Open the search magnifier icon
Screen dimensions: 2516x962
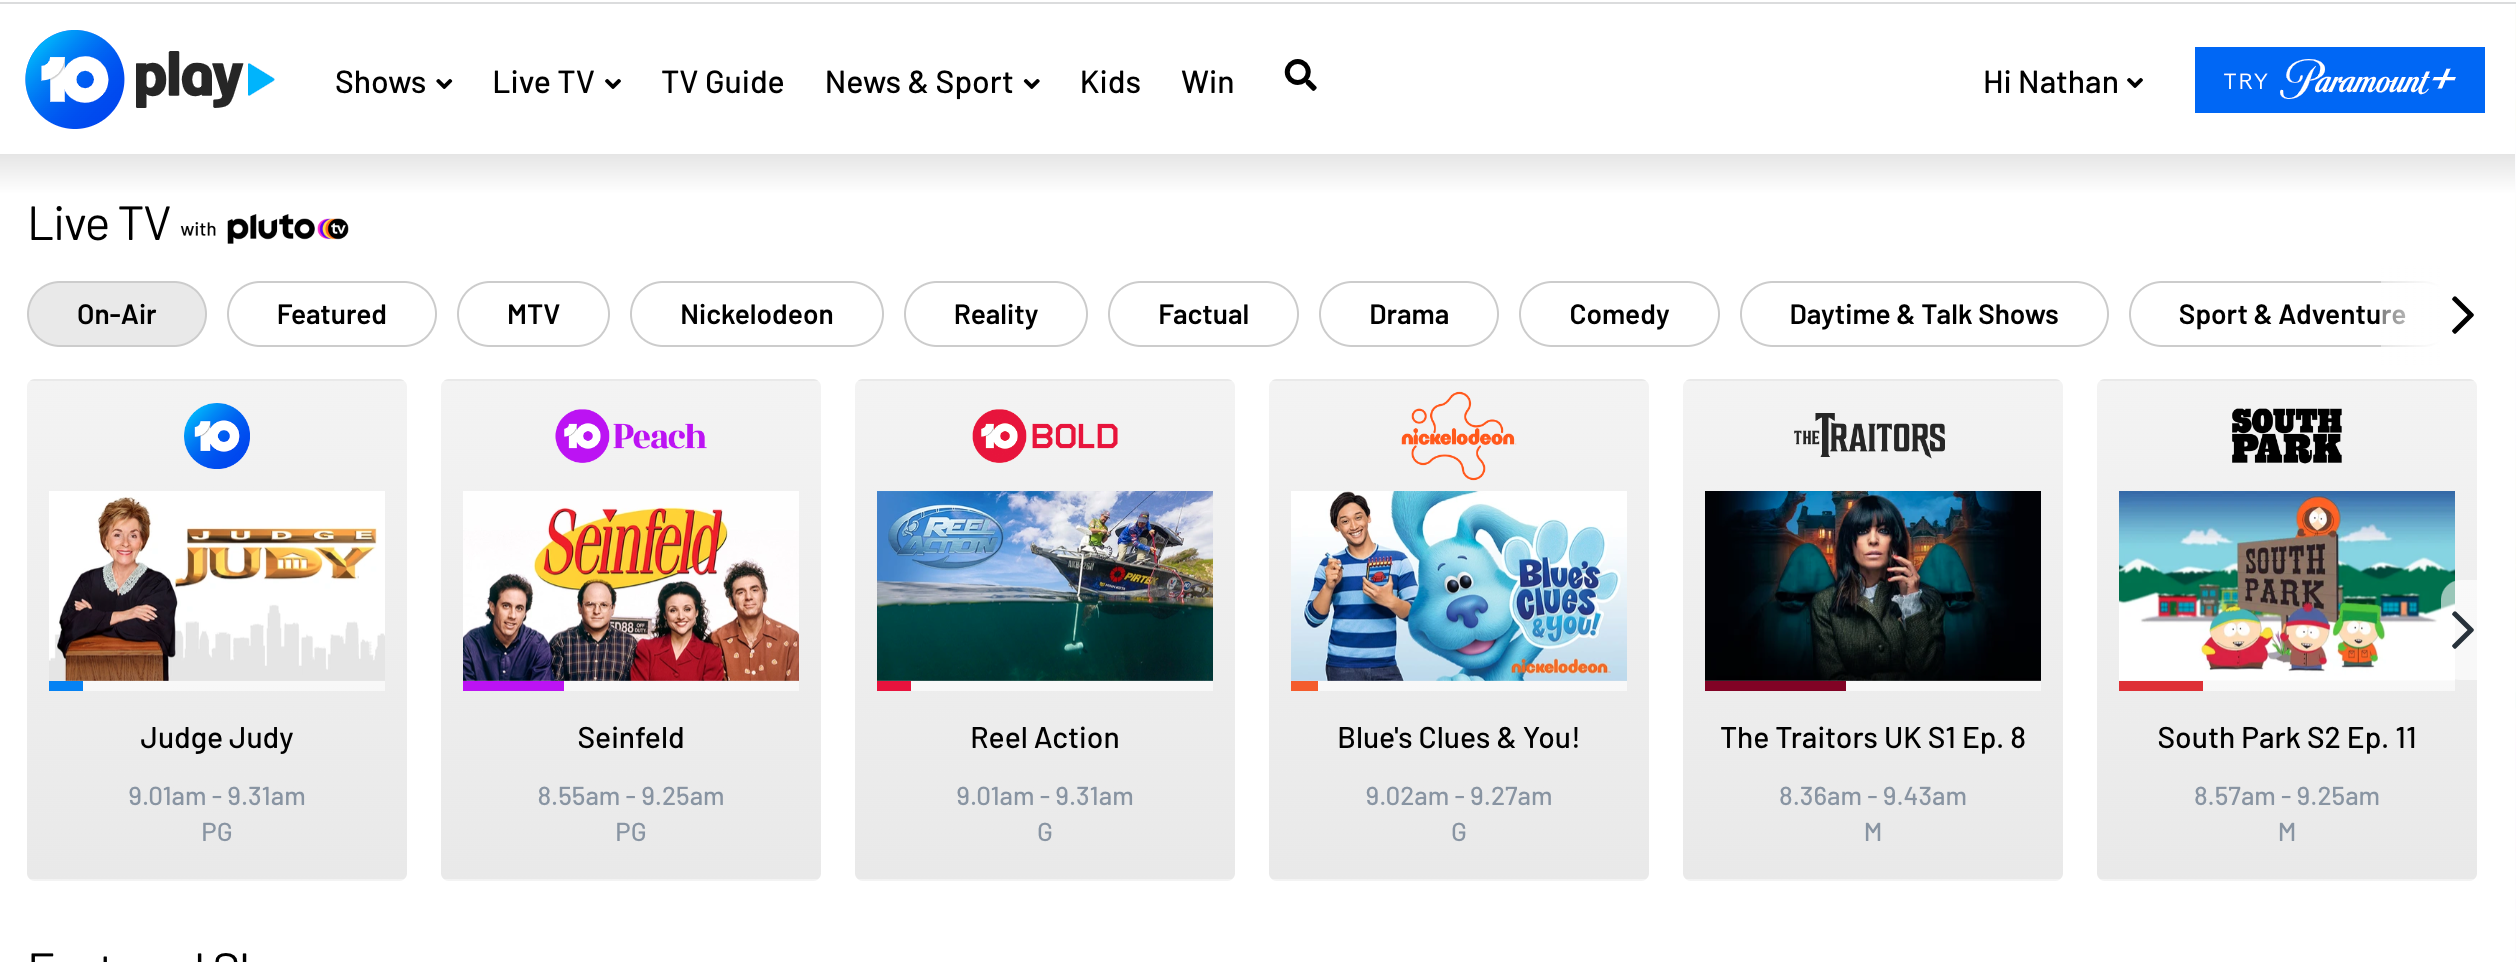click(x=1300, y=75)
